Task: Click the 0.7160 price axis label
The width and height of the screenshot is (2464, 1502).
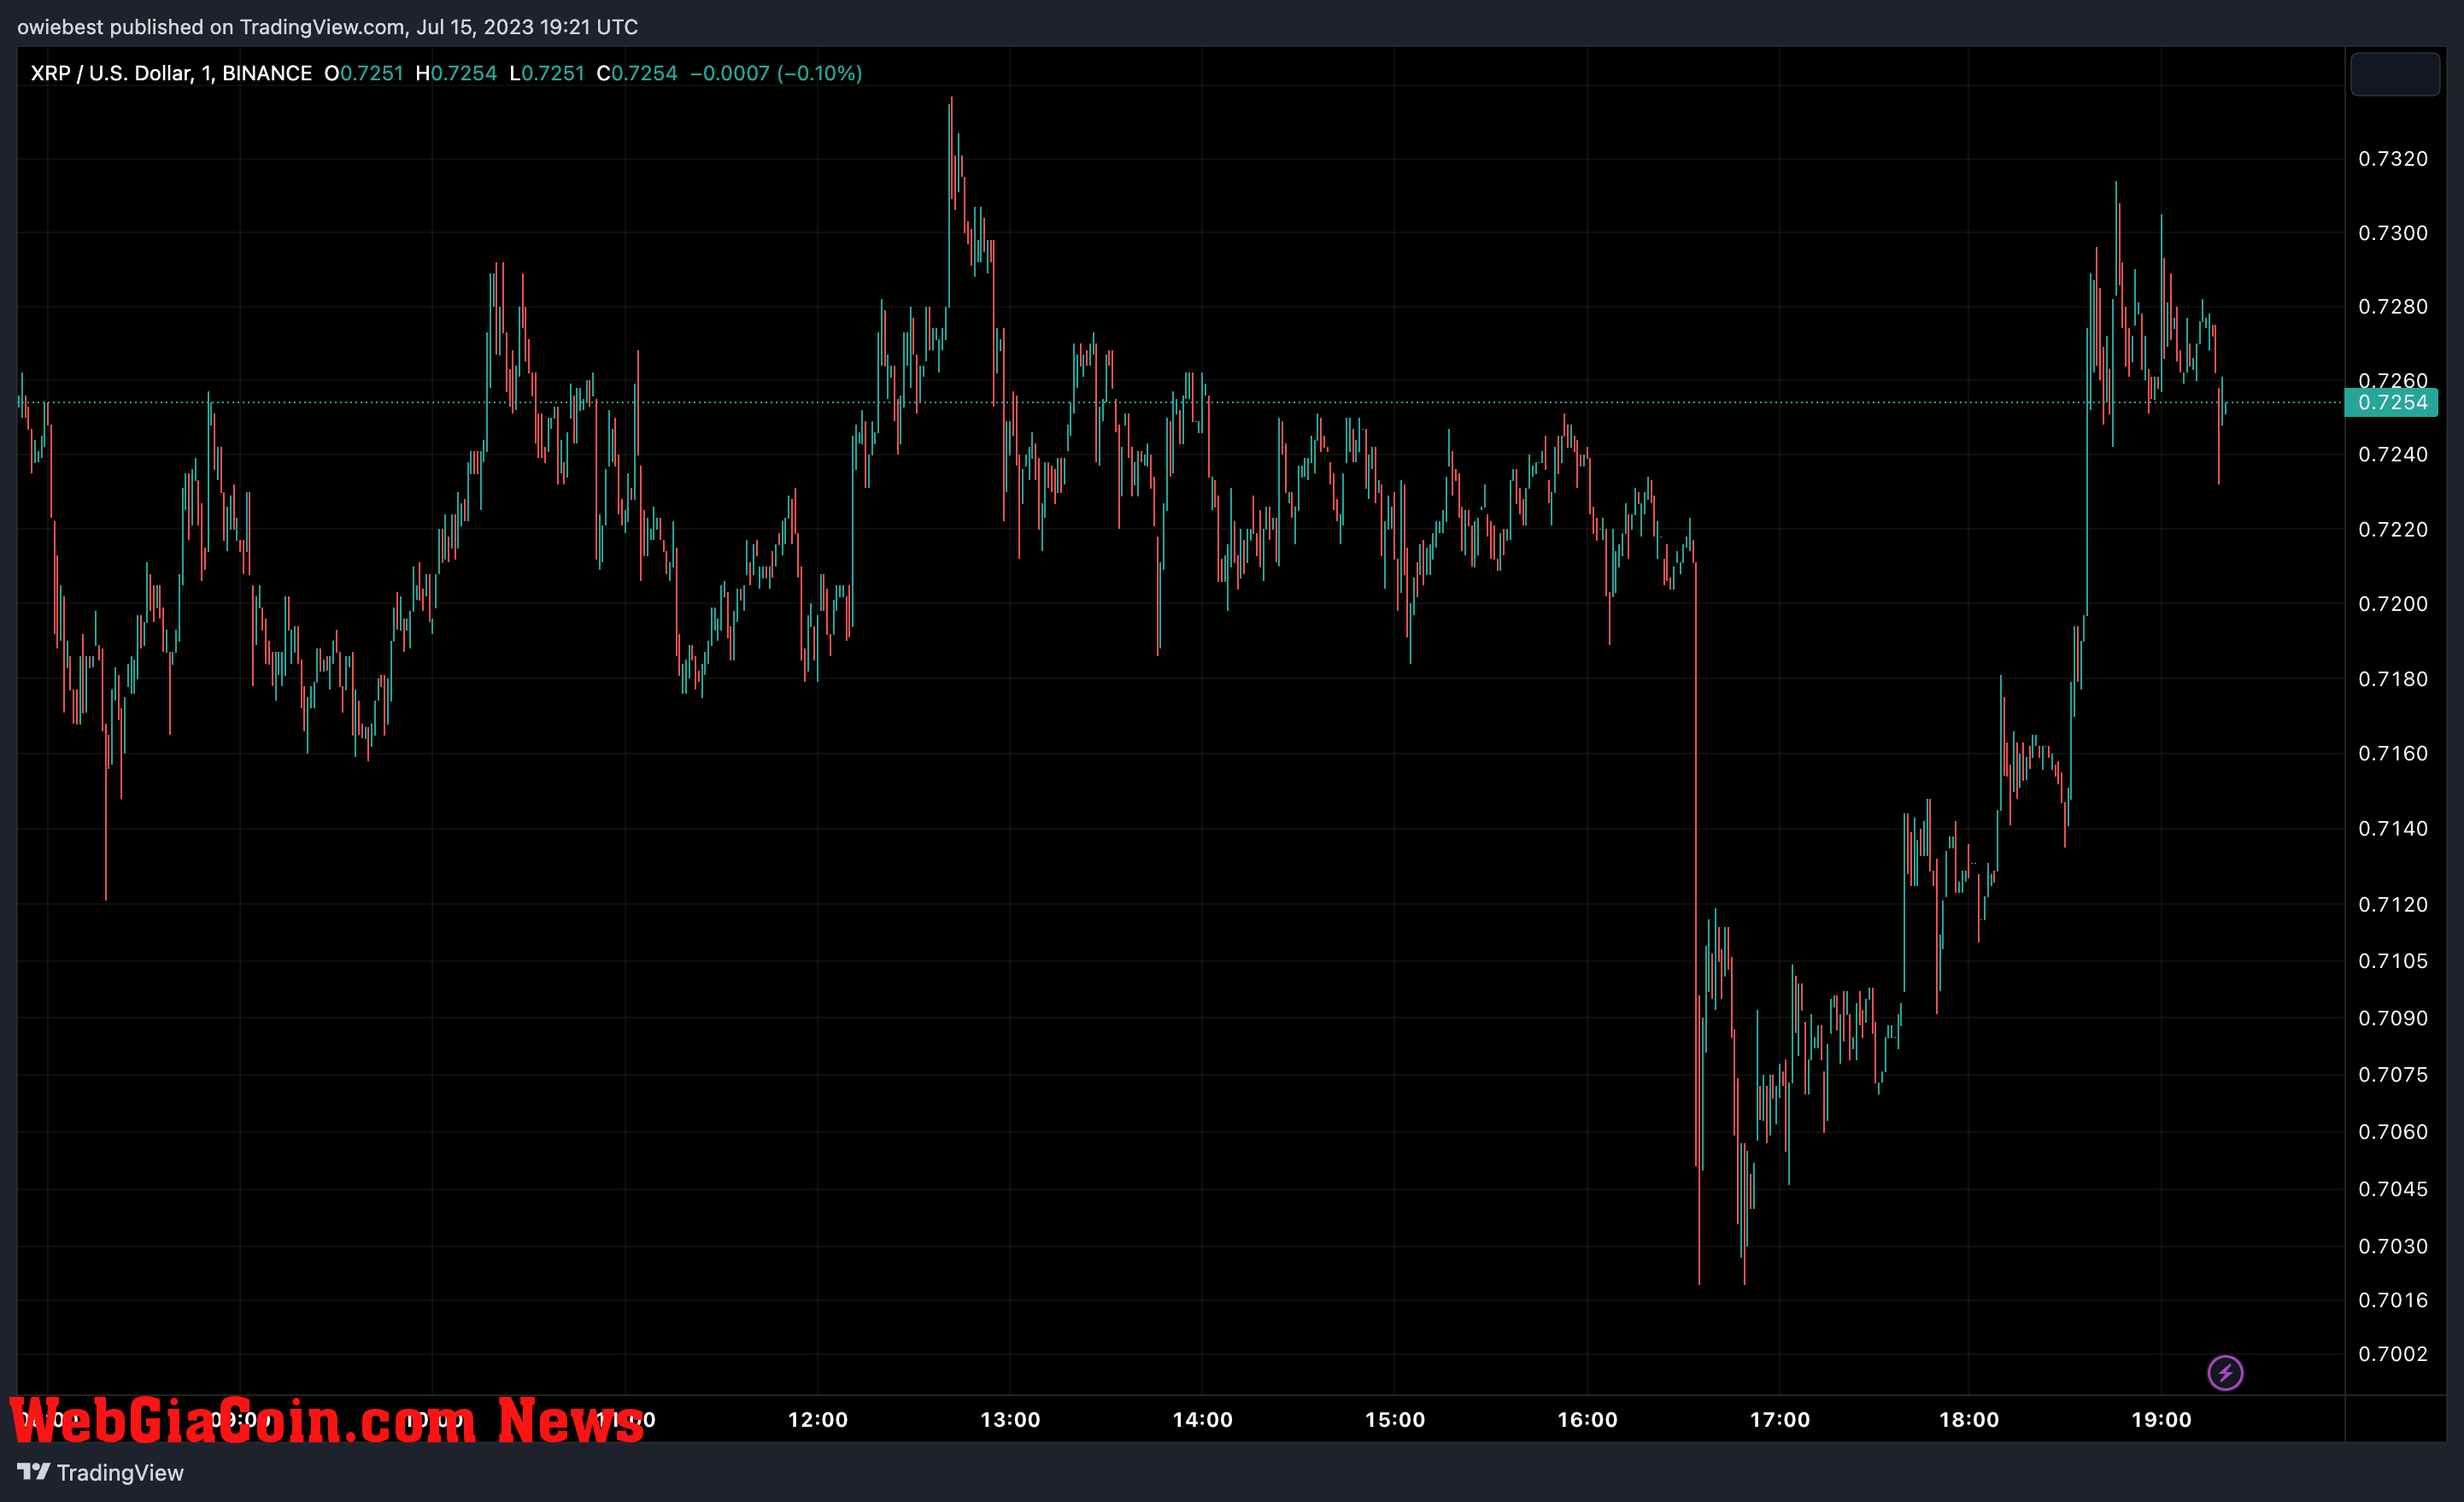Action: 2393,753
